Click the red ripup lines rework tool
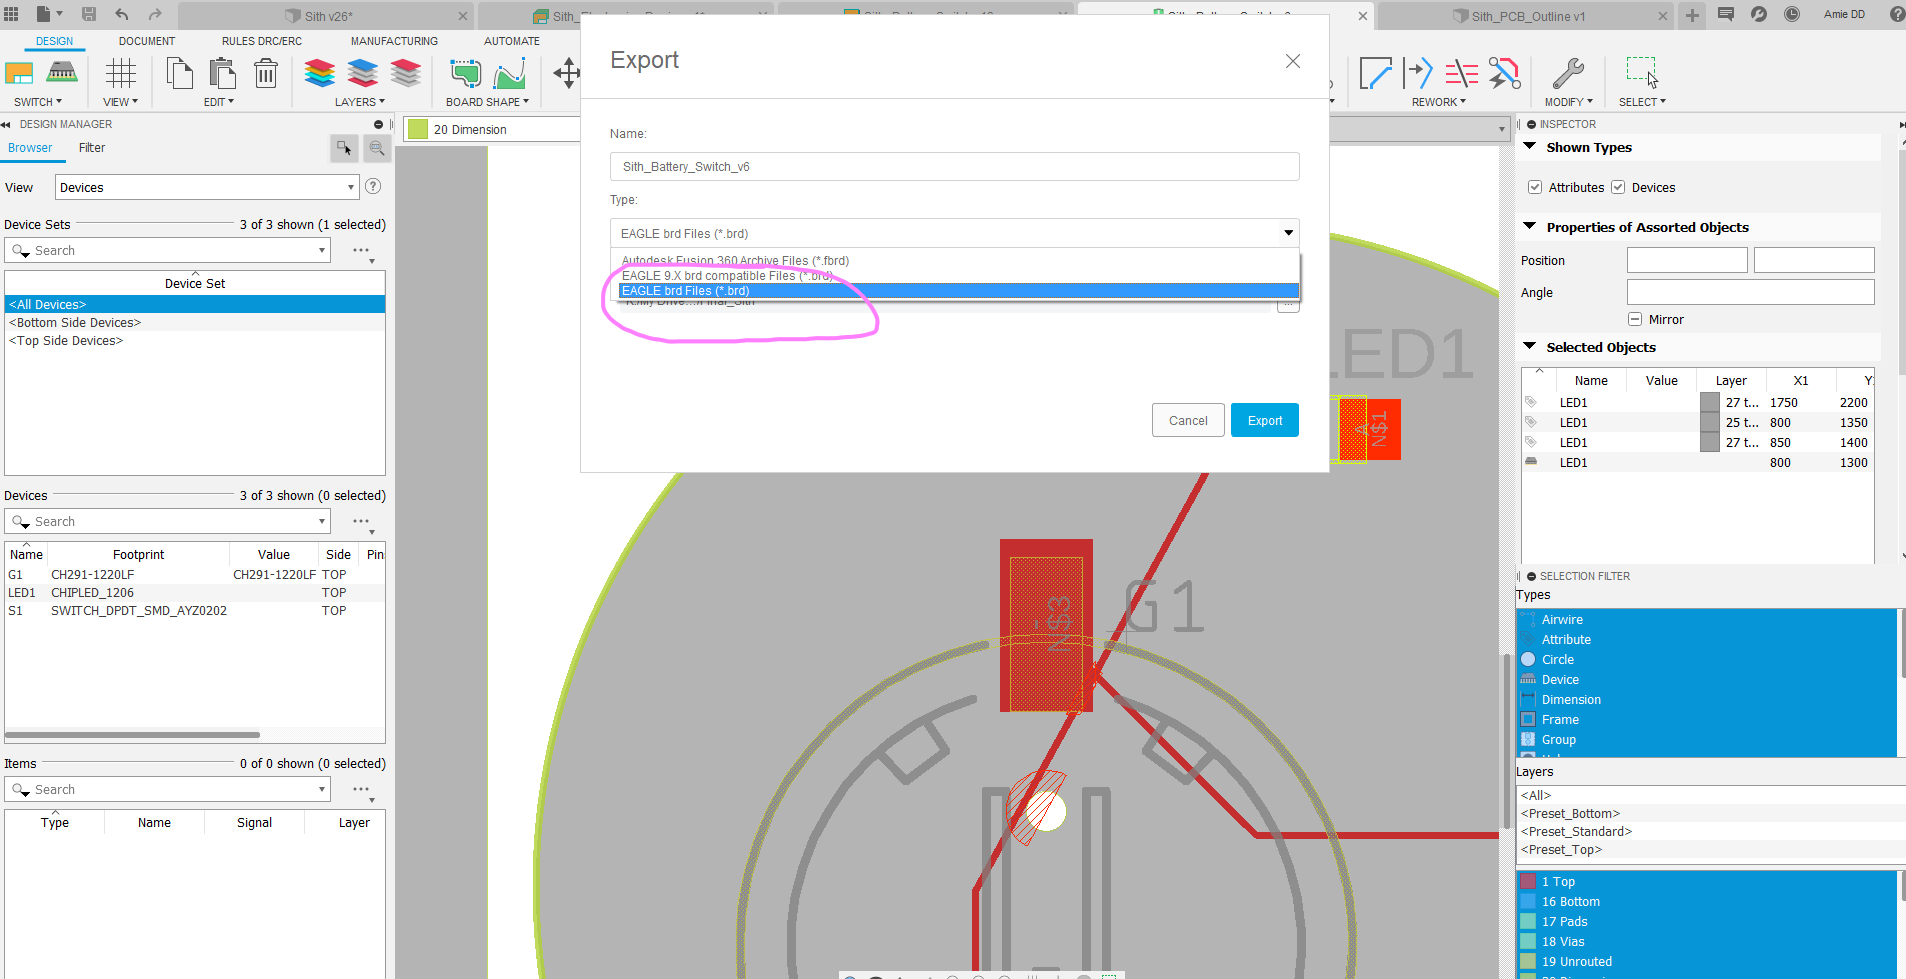The height and width of the screenshot is (979, 1906). point(1461,73)
